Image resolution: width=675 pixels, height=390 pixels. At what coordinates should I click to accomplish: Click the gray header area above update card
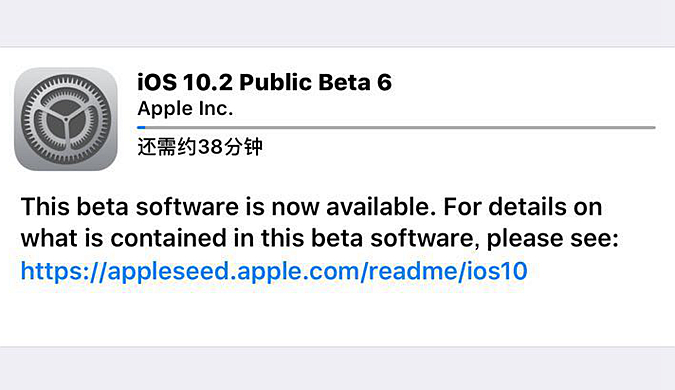pos(338,22)
